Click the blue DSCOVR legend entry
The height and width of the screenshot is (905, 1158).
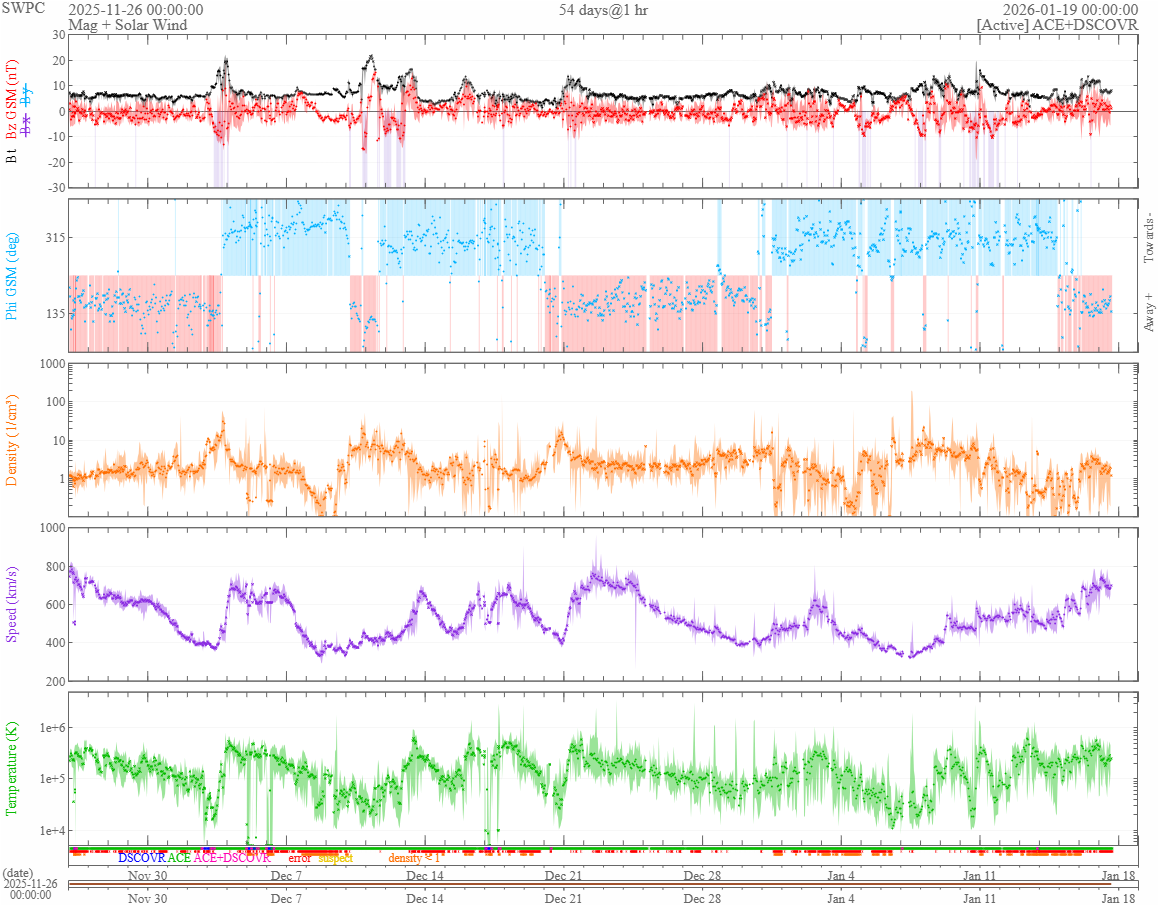(142, 858)
